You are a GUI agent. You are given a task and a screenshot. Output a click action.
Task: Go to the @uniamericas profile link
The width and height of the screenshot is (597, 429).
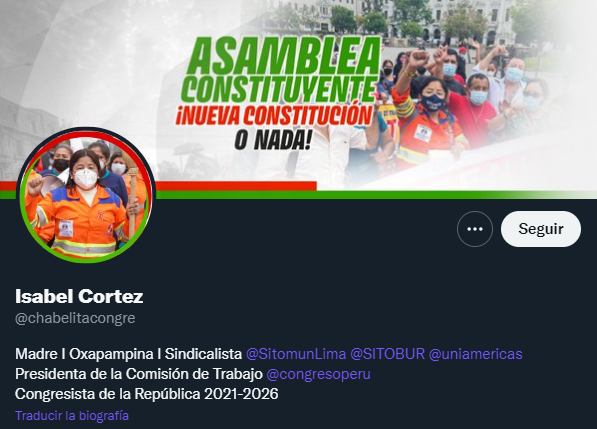pyautogui.click(x=476, y=354)
